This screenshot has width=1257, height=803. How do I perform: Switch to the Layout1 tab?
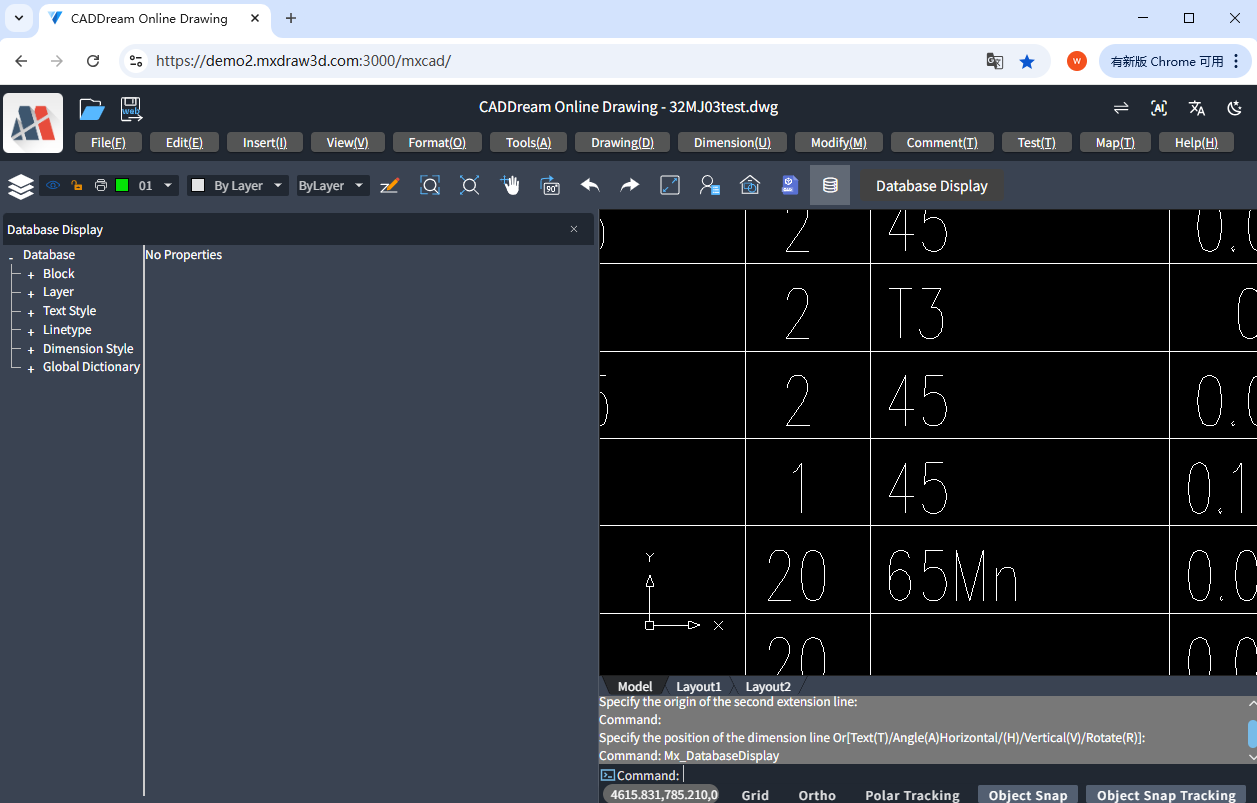click(698, 686)
